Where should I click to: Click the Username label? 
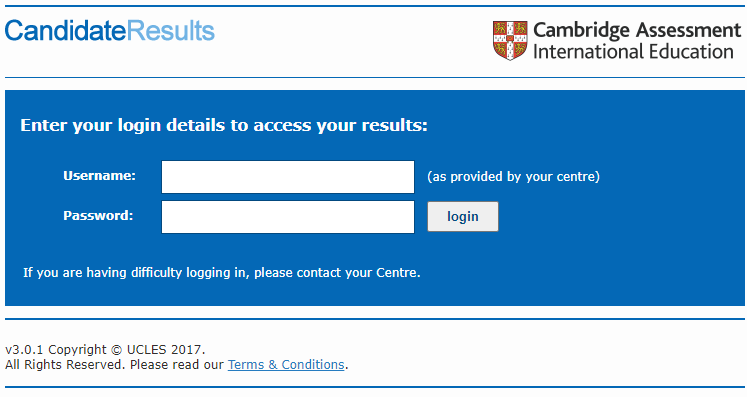pyautogui.click(x=100, y=176)
